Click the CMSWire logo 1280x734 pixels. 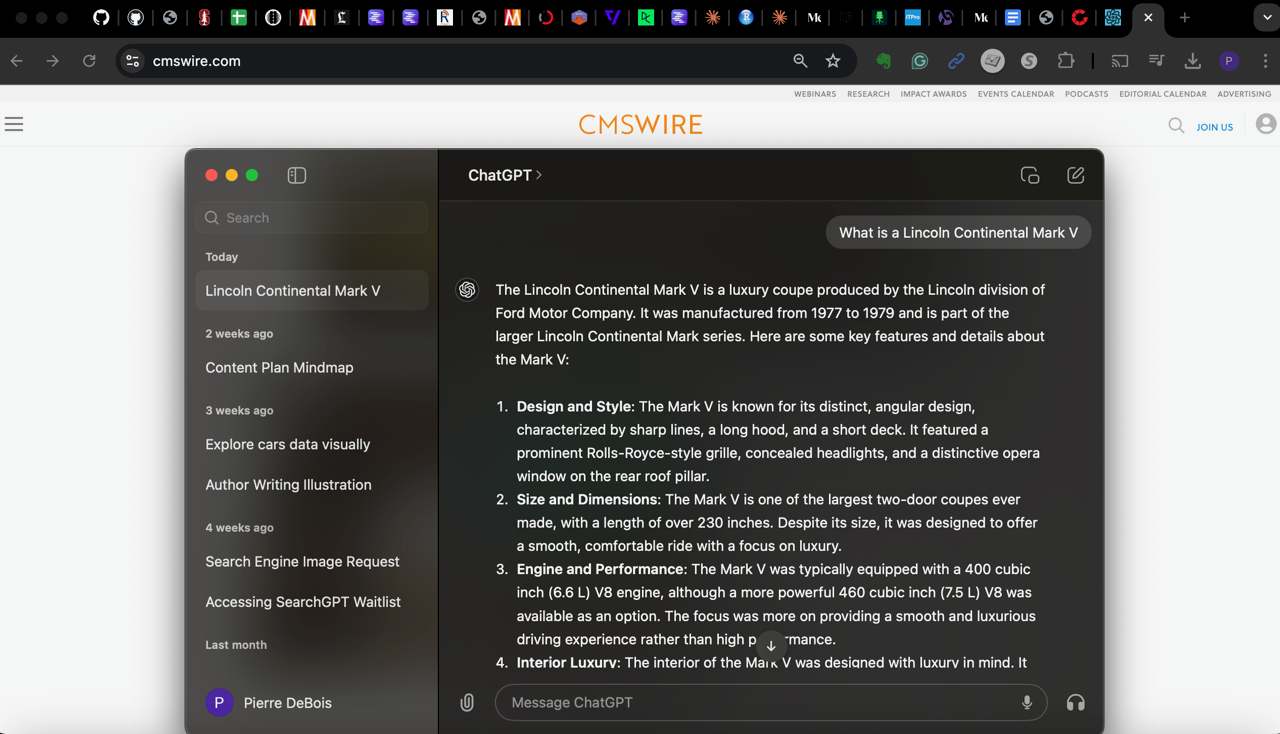pos(641,125)
